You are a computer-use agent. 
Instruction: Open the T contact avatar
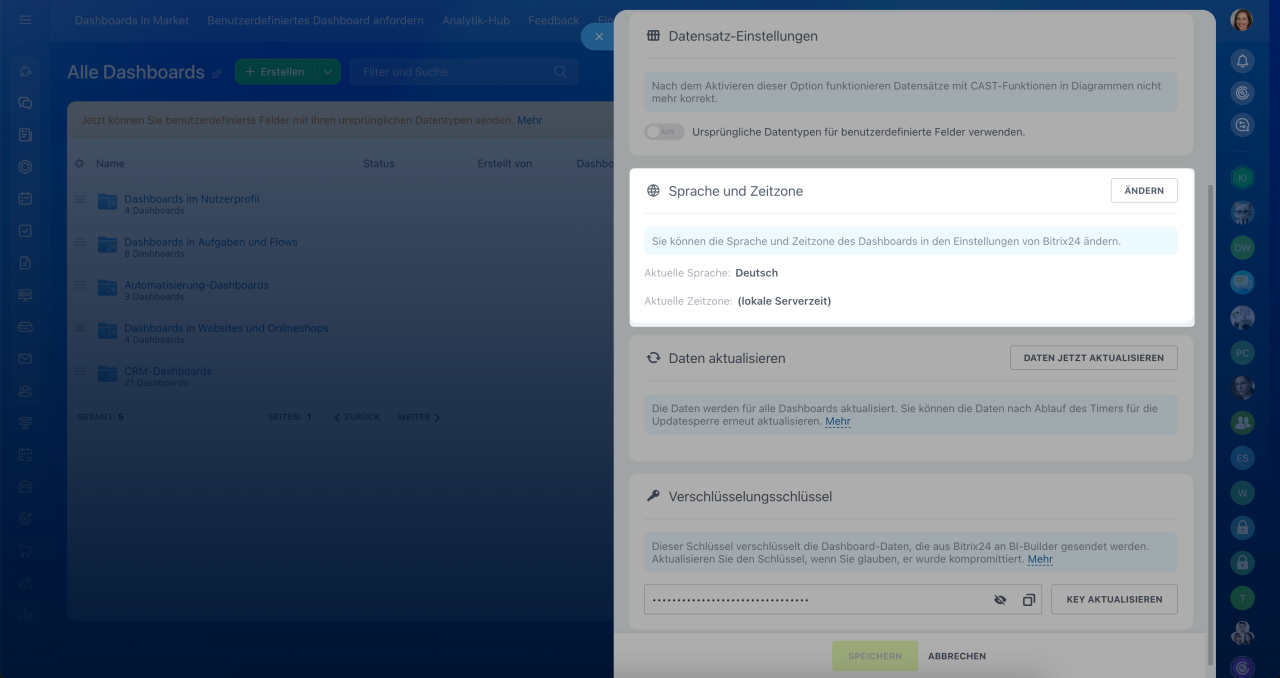[x=1242, y=598]
